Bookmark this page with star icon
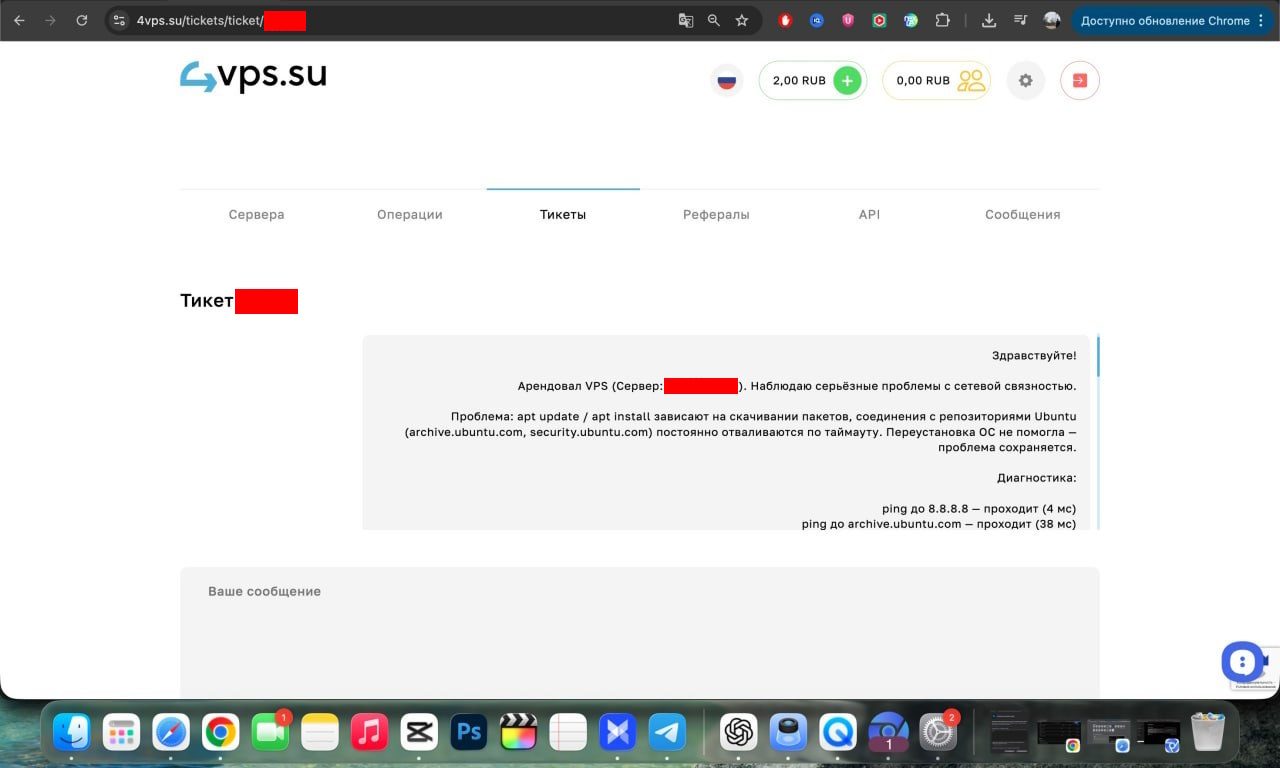Viewport: 1280px width, 768px height. point(742,20)
